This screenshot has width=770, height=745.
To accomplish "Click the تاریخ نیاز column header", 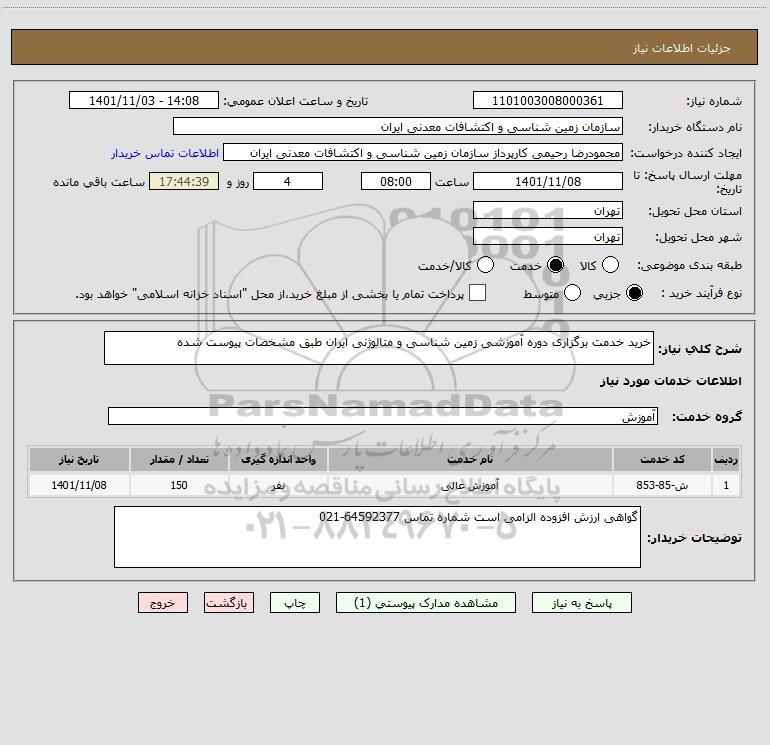I will 79,459.
